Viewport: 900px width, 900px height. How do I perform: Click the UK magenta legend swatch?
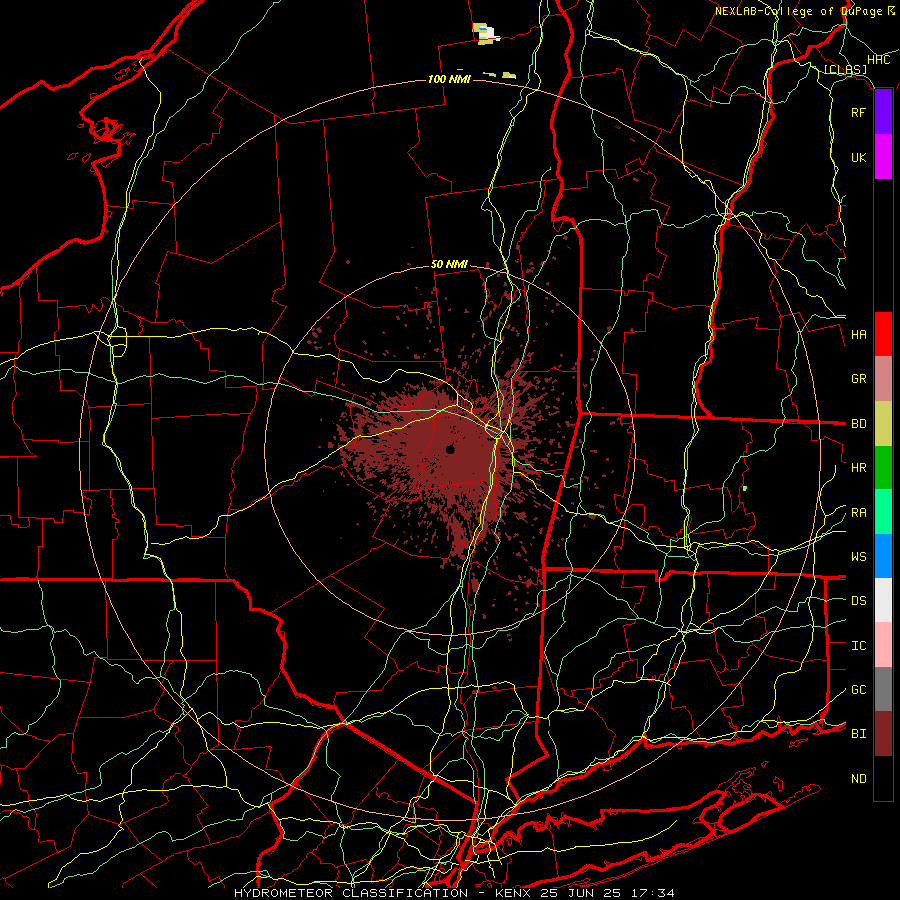pos(883,157)
